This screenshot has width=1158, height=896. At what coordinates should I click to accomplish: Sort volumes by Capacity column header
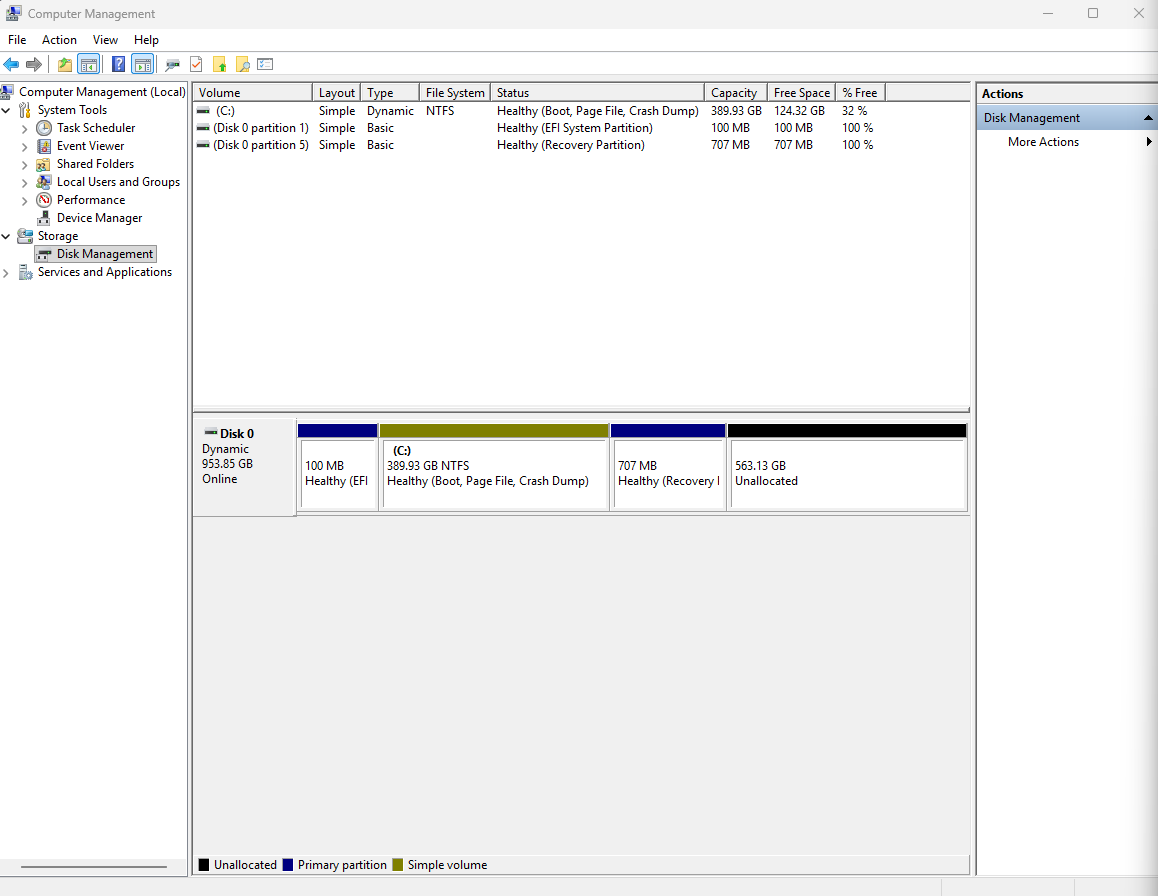coord(735,93)
